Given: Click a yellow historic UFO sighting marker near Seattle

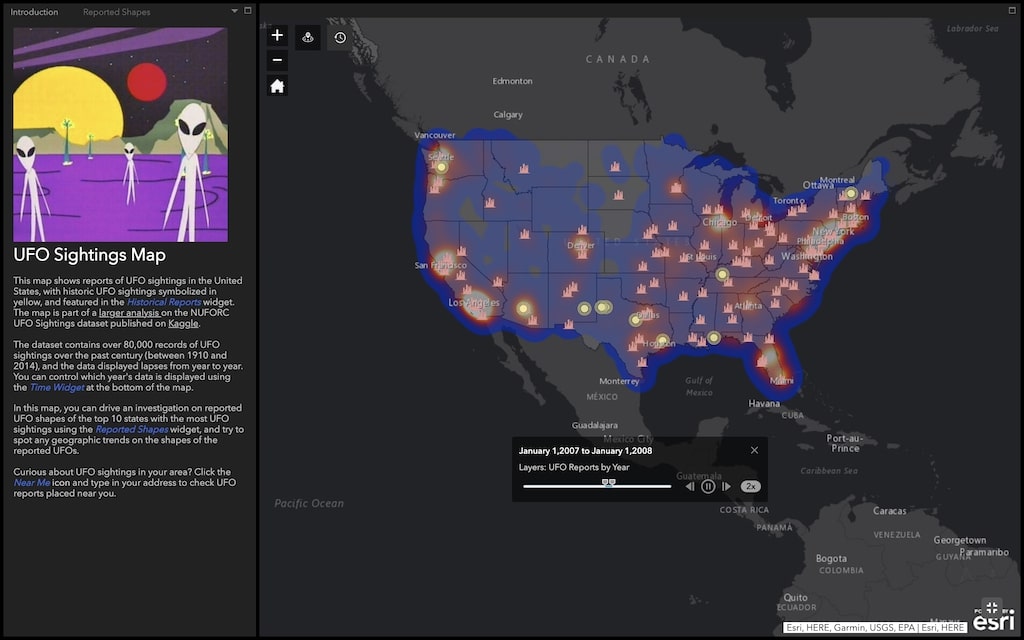Looking at the screenshot, I should 440,167.
